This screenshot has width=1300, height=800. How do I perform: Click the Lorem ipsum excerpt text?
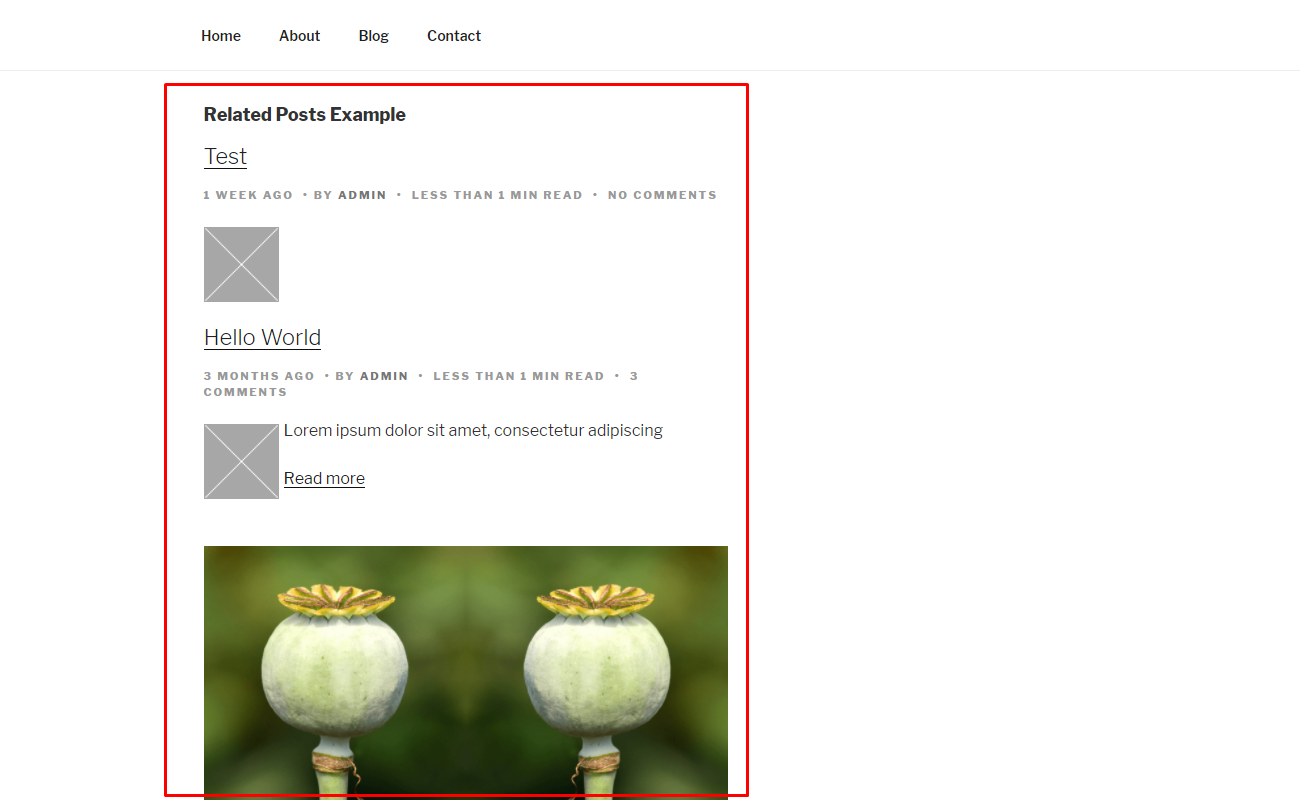(473, 431)
